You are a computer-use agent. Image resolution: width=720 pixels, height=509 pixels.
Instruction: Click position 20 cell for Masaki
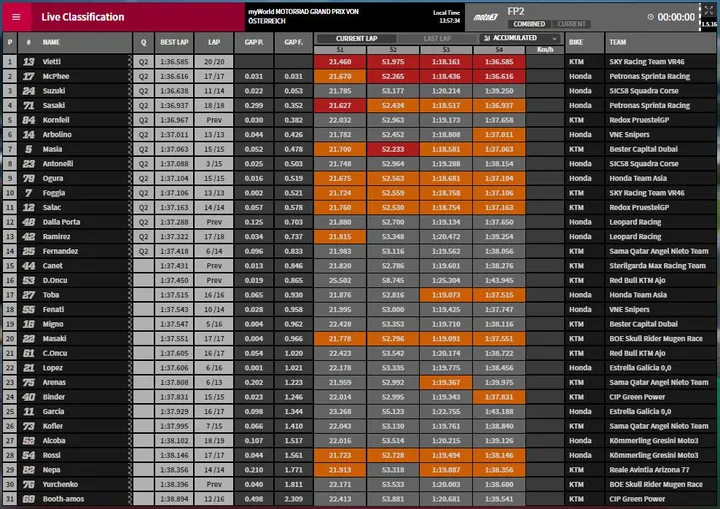(x=10, y=339)
